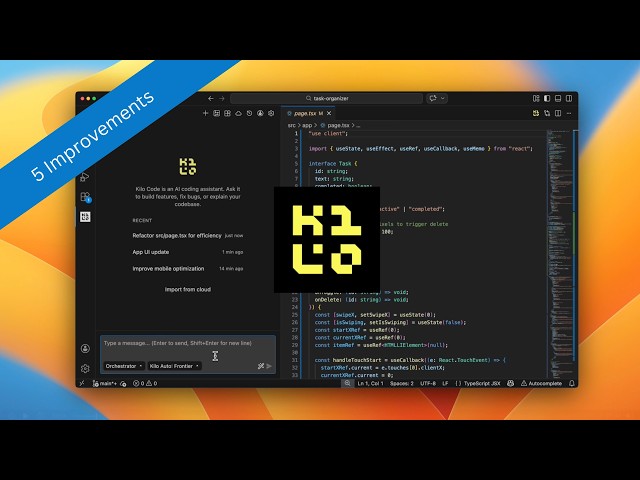This screenshot has width=640, height=480.
Task: Expand the Copilot chat chevron in title bar
Action: pos(442,98)
